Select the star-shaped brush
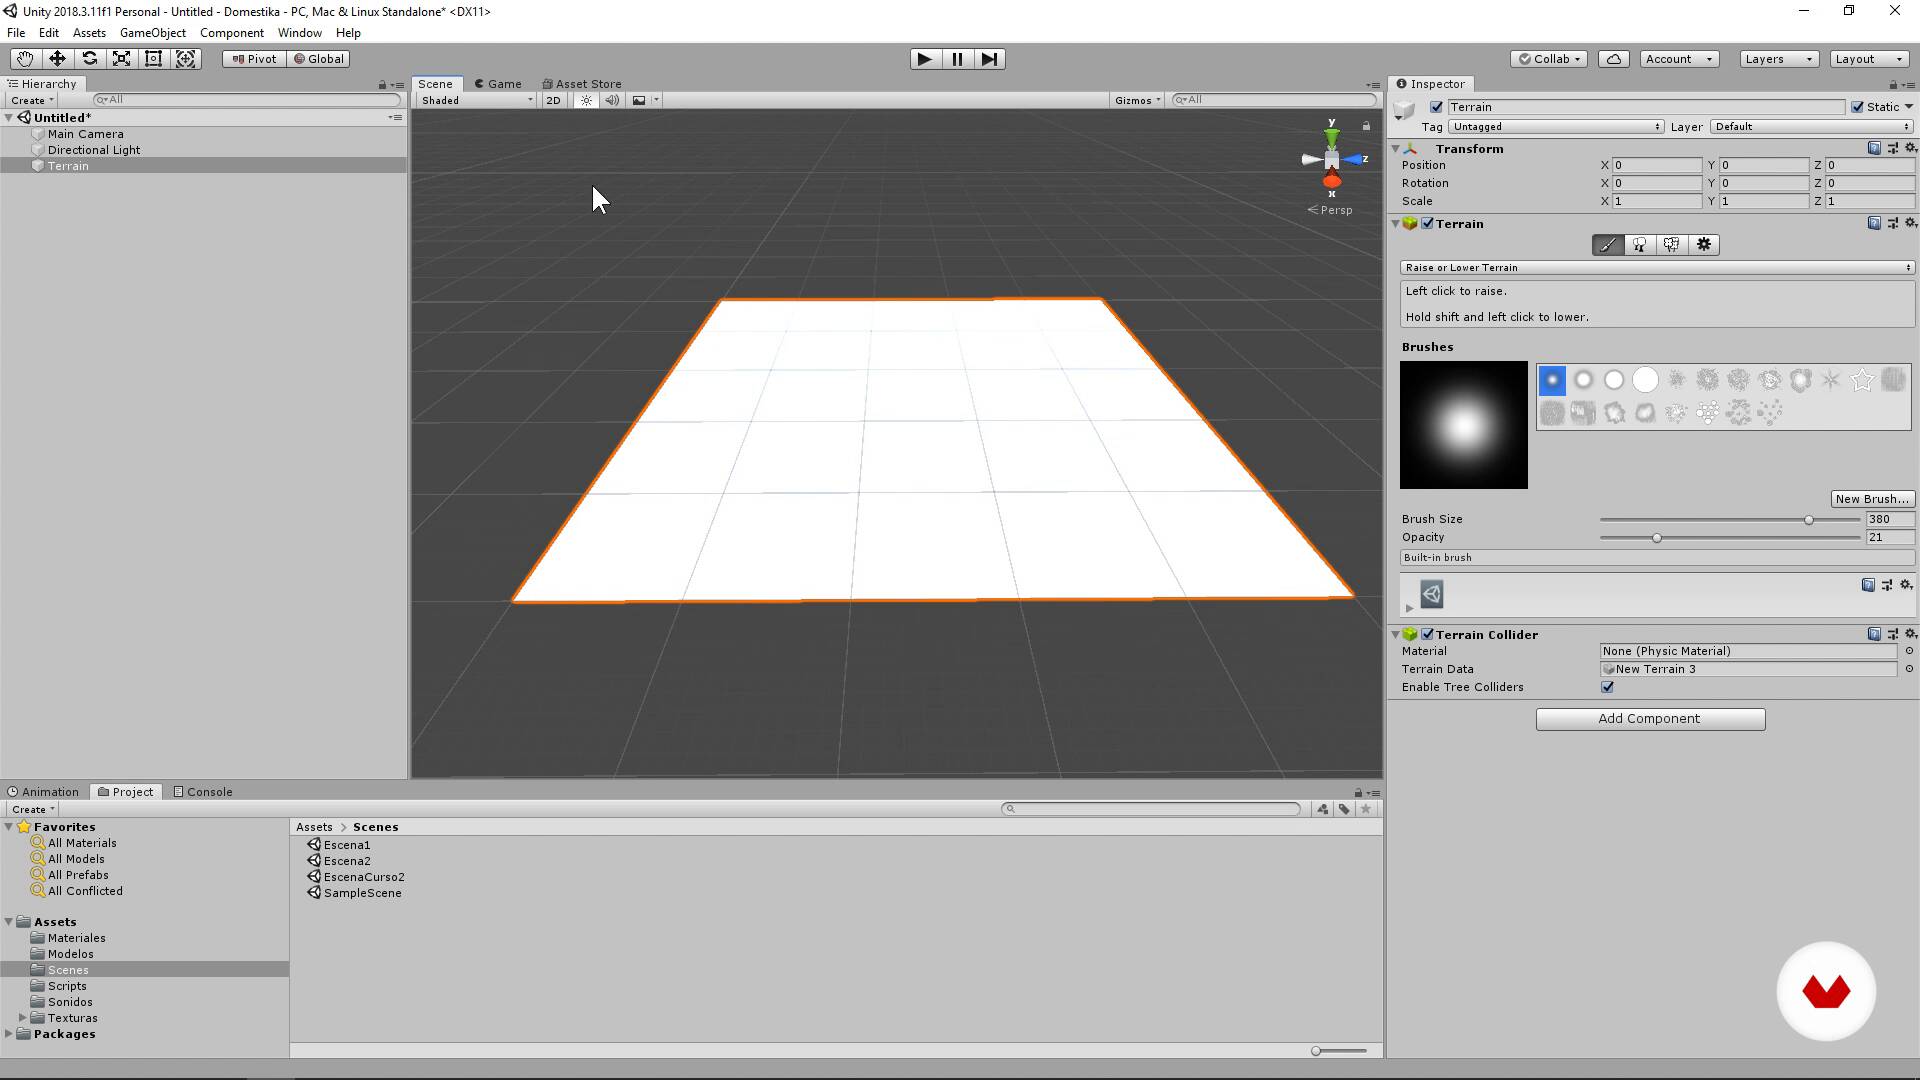 pyautogui.click(x=1861, y=380)
